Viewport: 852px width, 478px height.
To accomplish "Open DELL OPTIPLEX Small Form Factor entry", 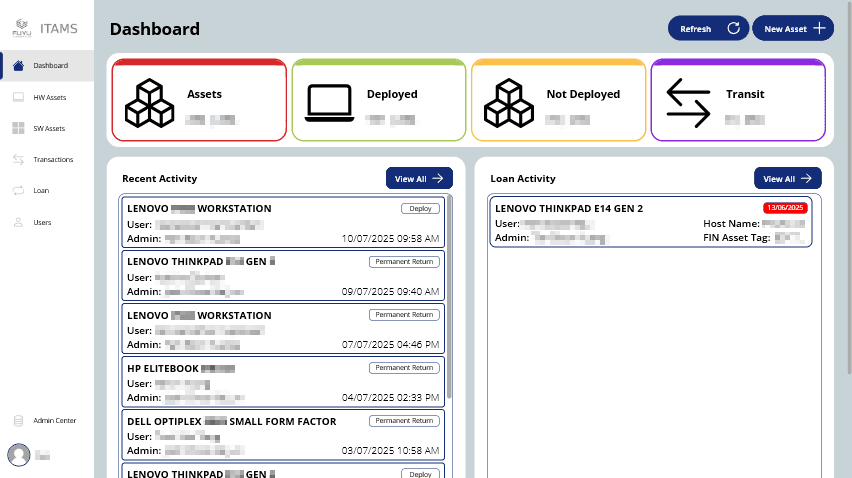I will click(x=283, y=435).
